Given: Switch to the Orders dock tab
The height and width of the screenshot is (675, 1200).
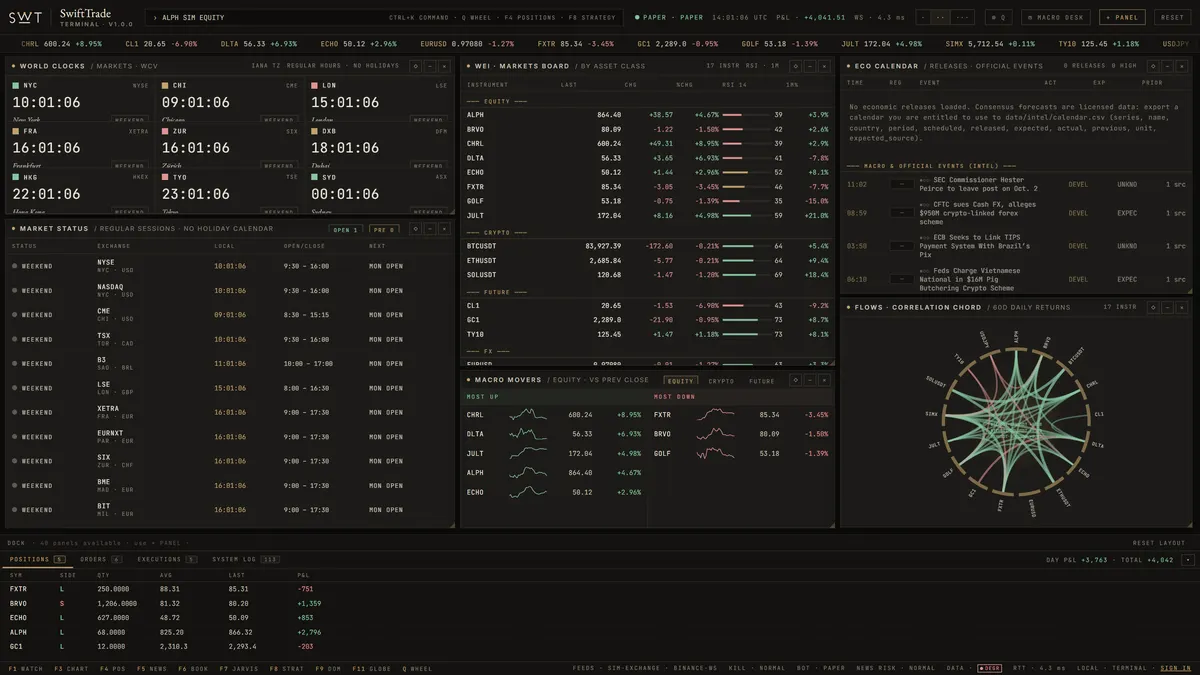Looking at the screenshot, I should 101,559.
